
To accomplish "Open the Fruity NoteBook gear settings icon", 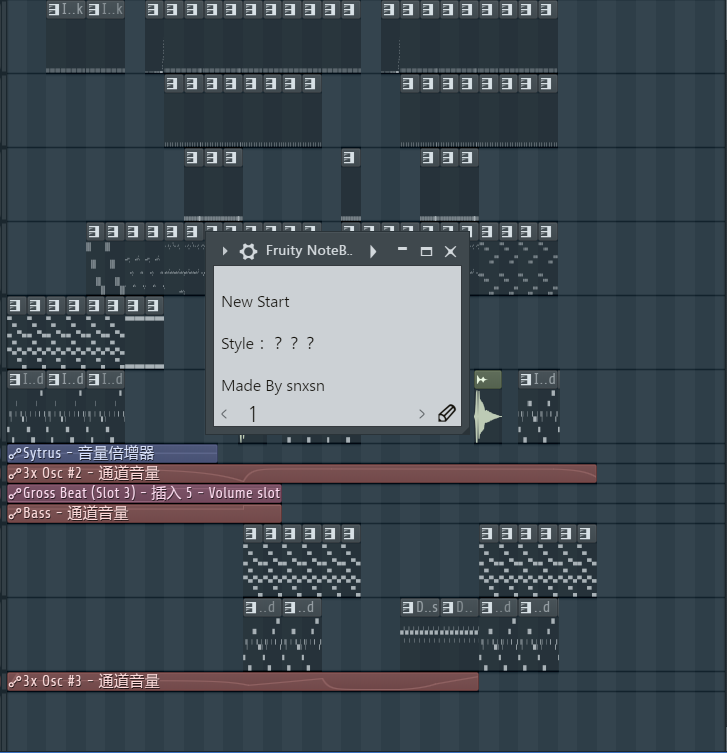I will (249, 252).
